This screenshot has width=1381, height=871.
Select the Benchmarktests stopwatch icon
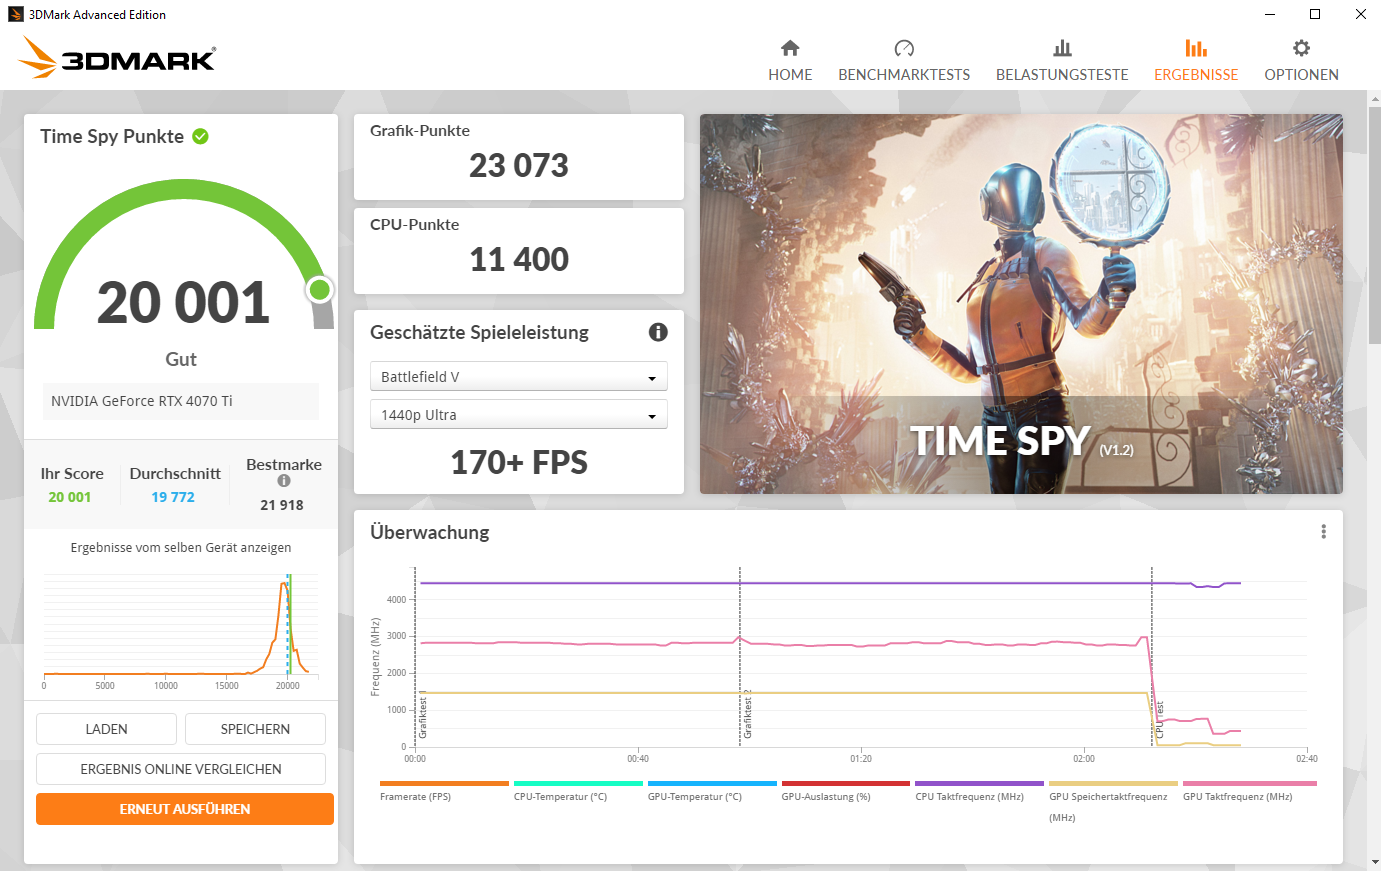(904, 46)
